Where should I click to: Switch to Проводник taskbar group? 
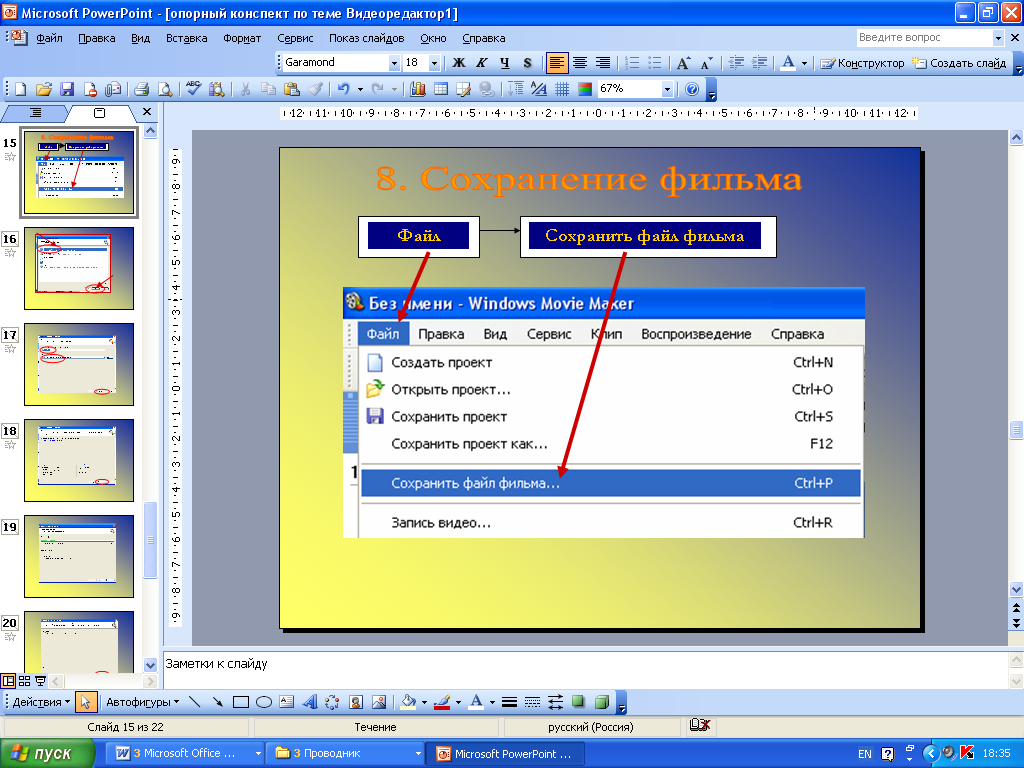pyautogui.click(x=346, y=753)
